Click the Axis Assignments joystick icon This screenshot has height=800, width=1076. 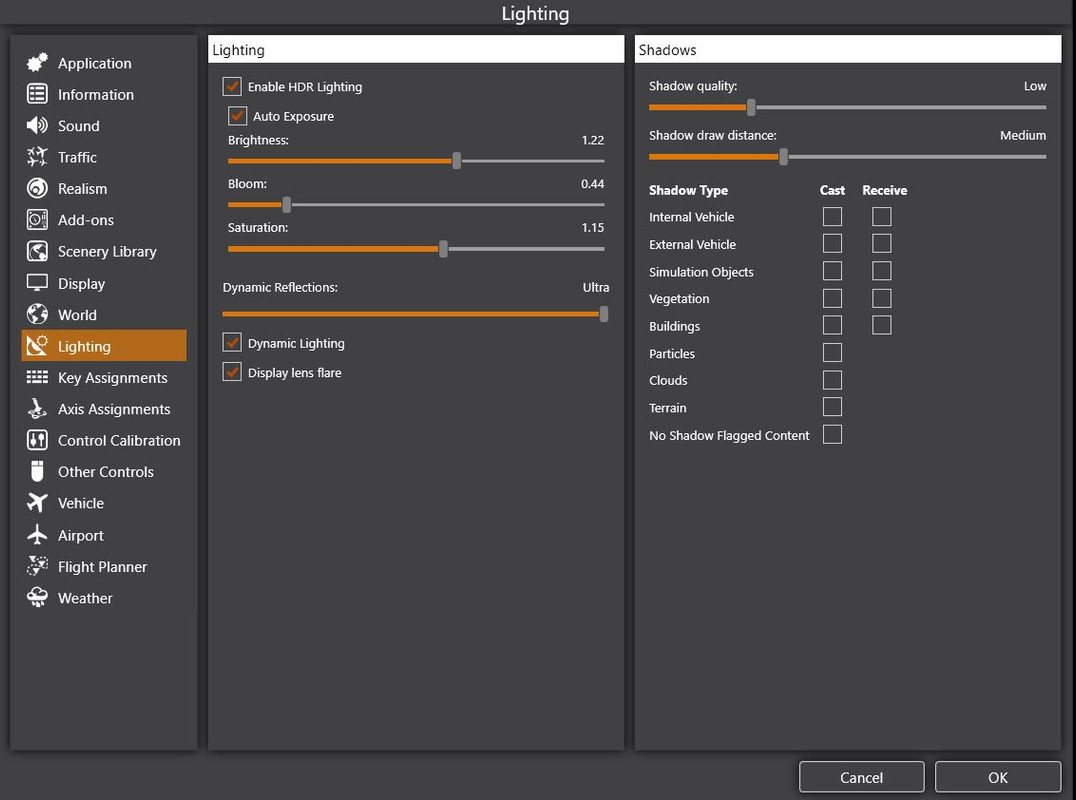tap(37, 409)
